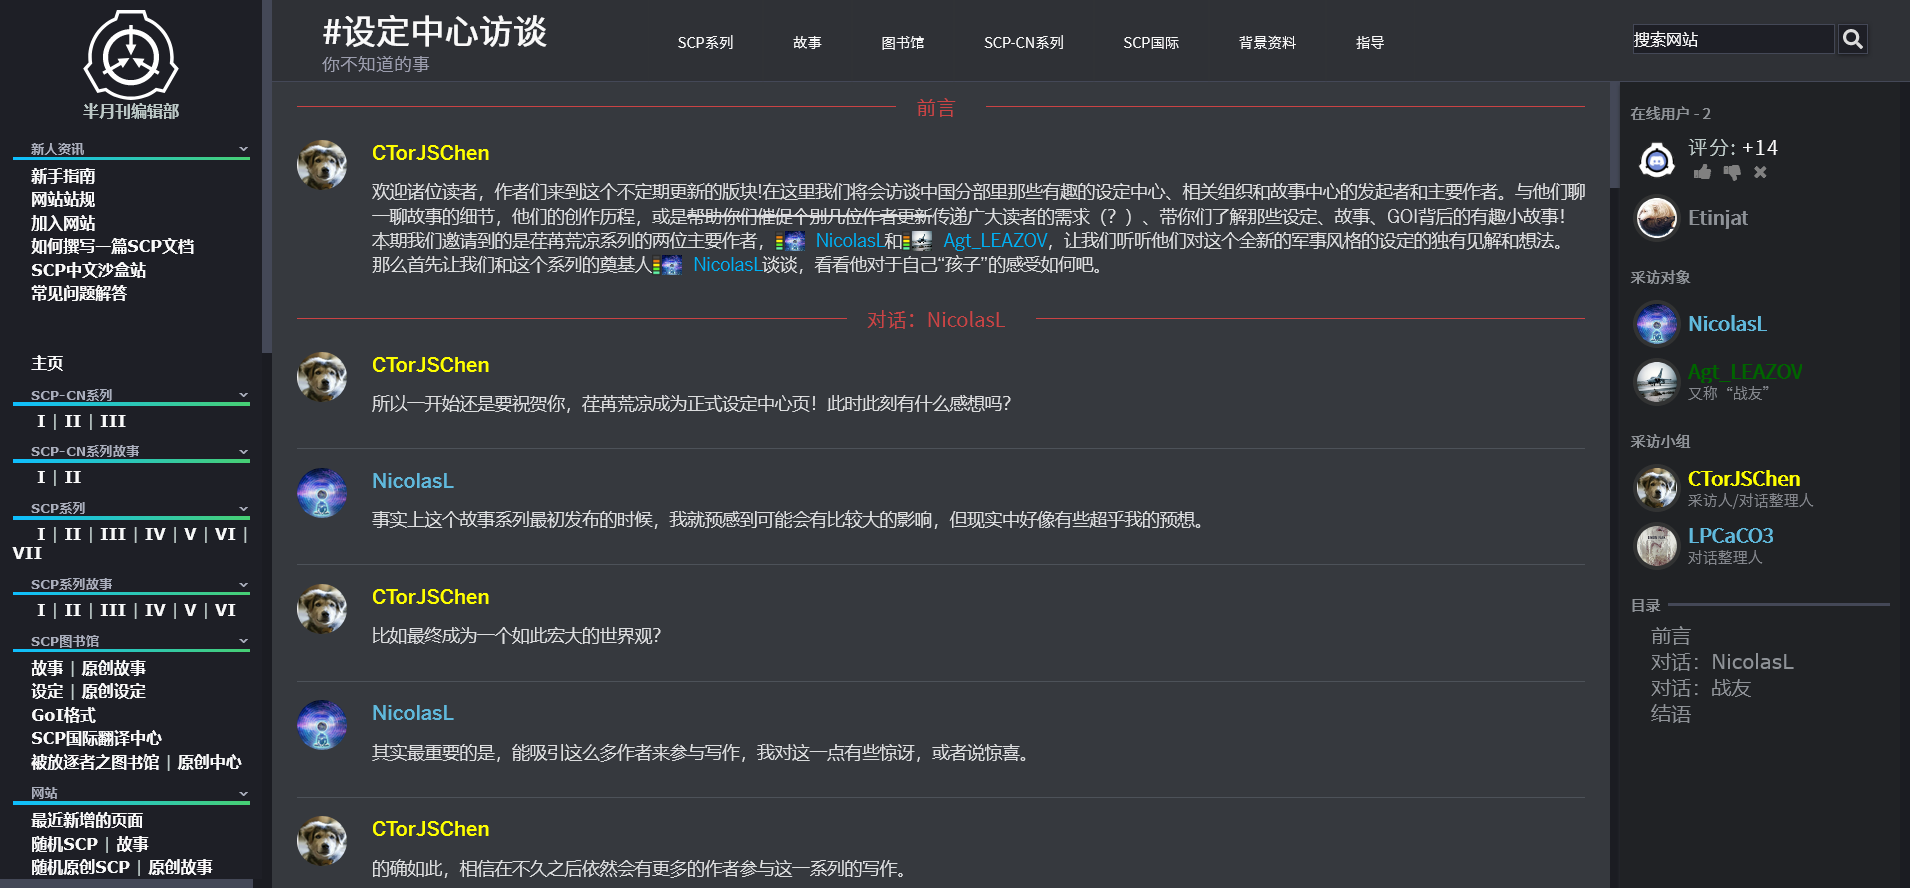Open Etinjat's avatar in online users
The image size is (1910, 888).
click(1657, 217)
